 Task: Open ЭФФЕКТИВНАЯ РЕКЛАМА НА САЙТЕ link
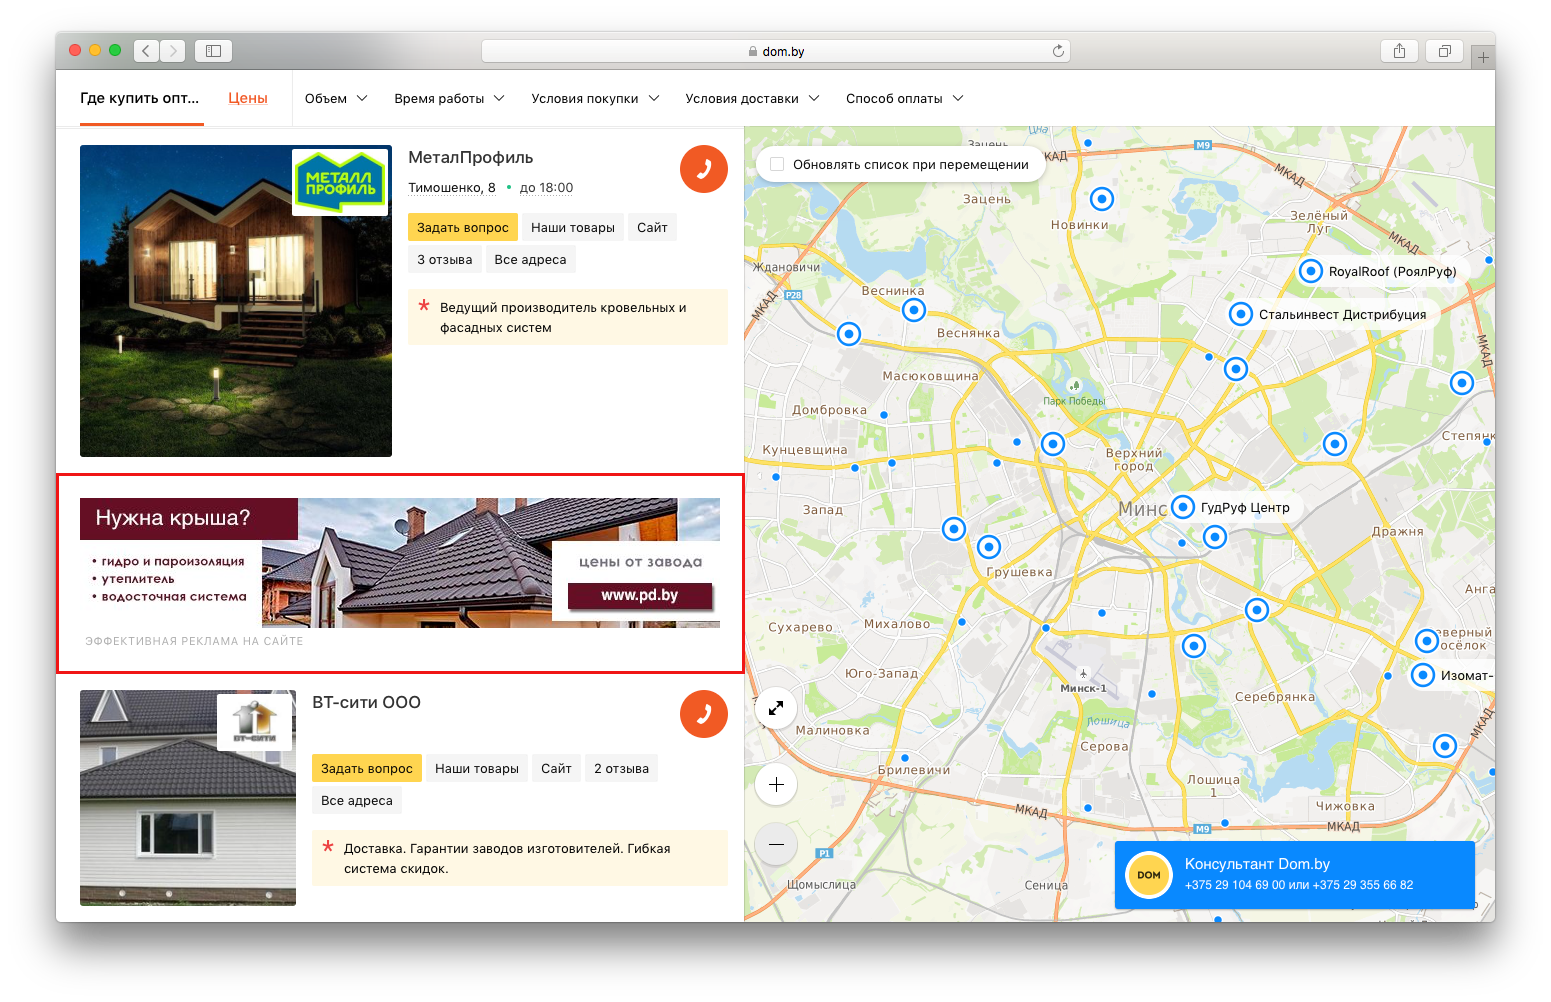[x=194, y=641]
